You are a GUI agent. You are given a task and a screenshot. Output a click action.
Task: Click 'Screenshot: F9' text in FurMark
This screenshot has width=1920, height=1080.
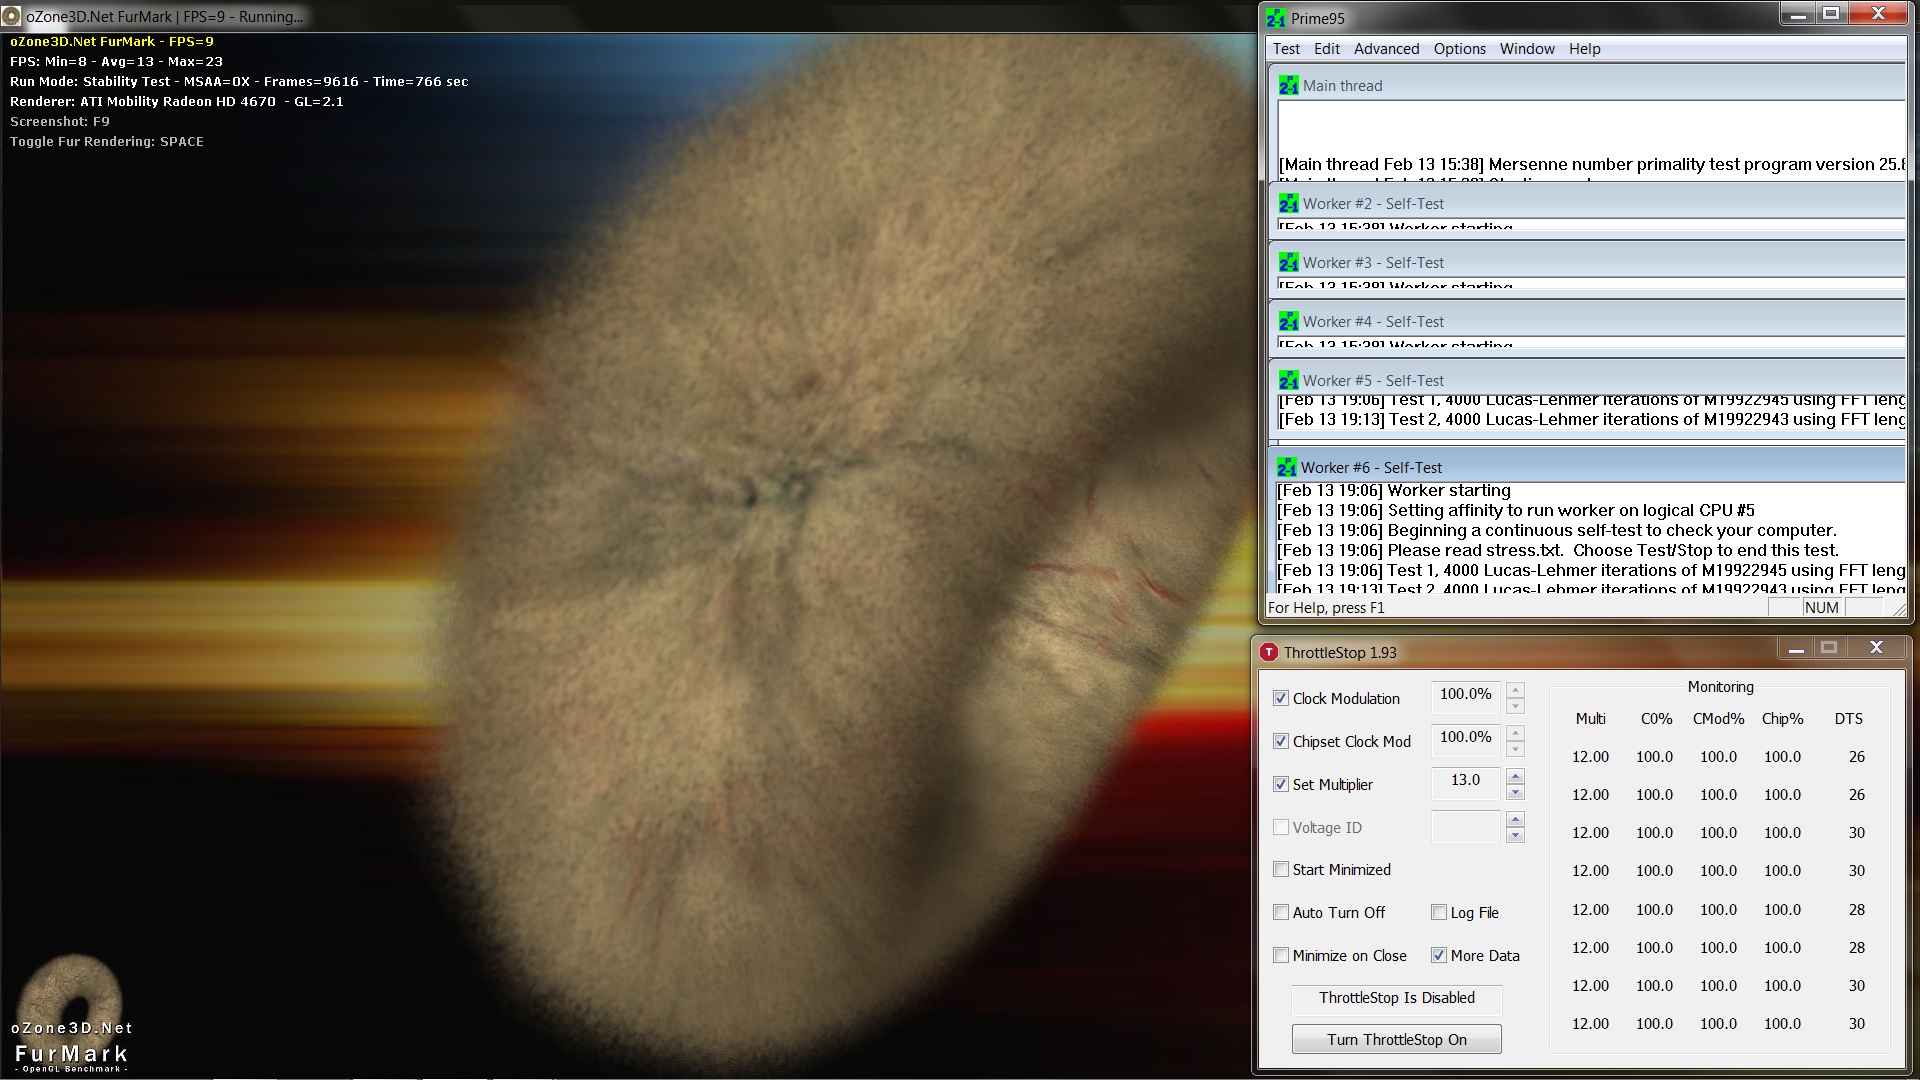[x=60, y=122]
